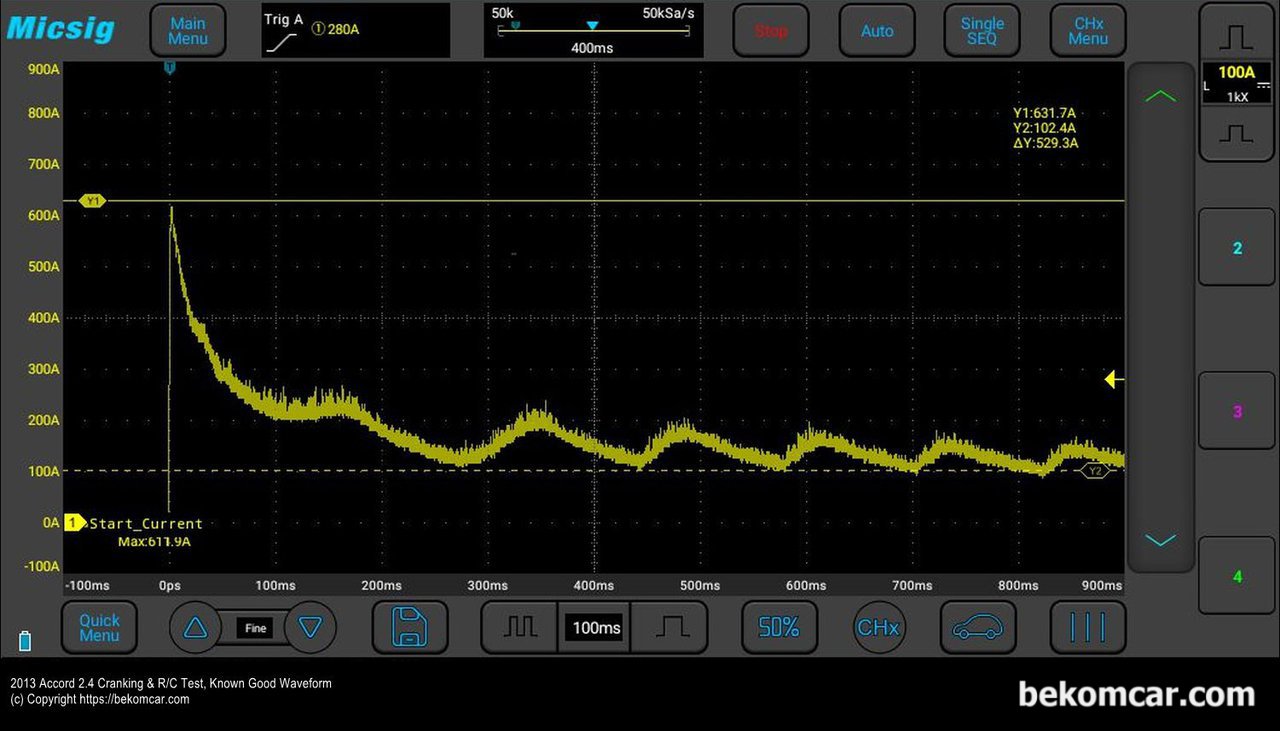Tap the pulse icon below the 100A box

click(x=1237, y=134)
